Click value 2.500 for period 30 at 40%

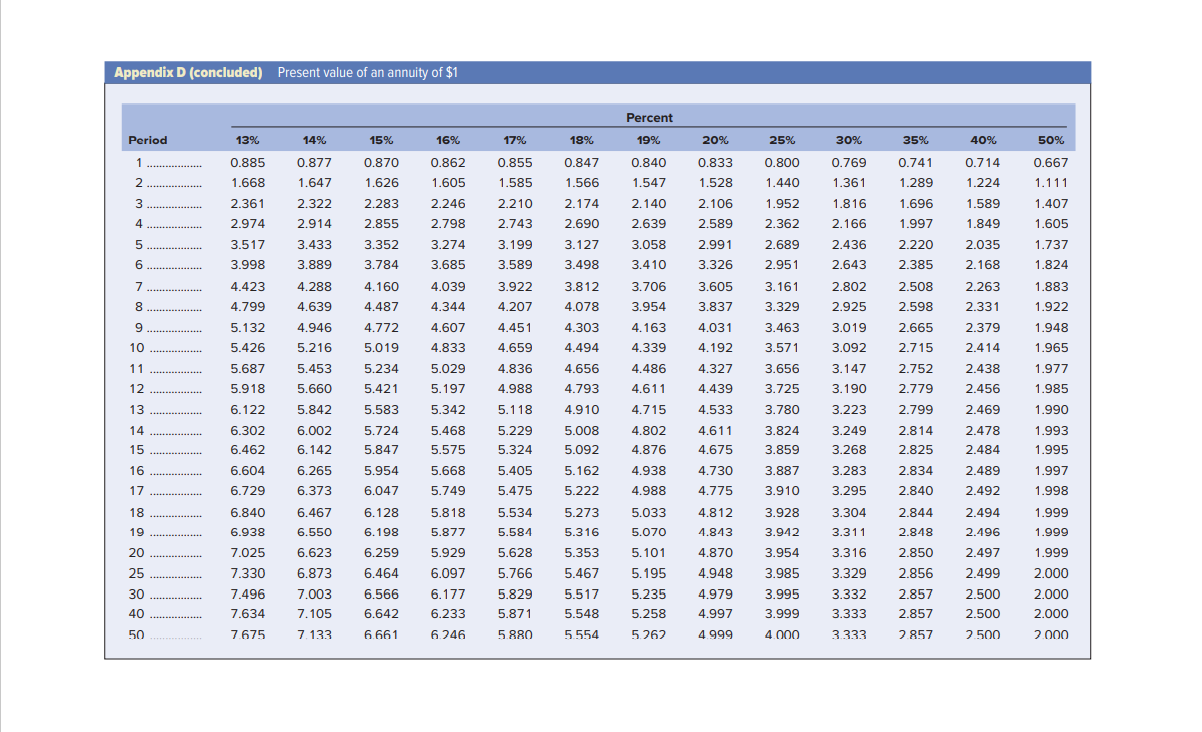[982, 594]
